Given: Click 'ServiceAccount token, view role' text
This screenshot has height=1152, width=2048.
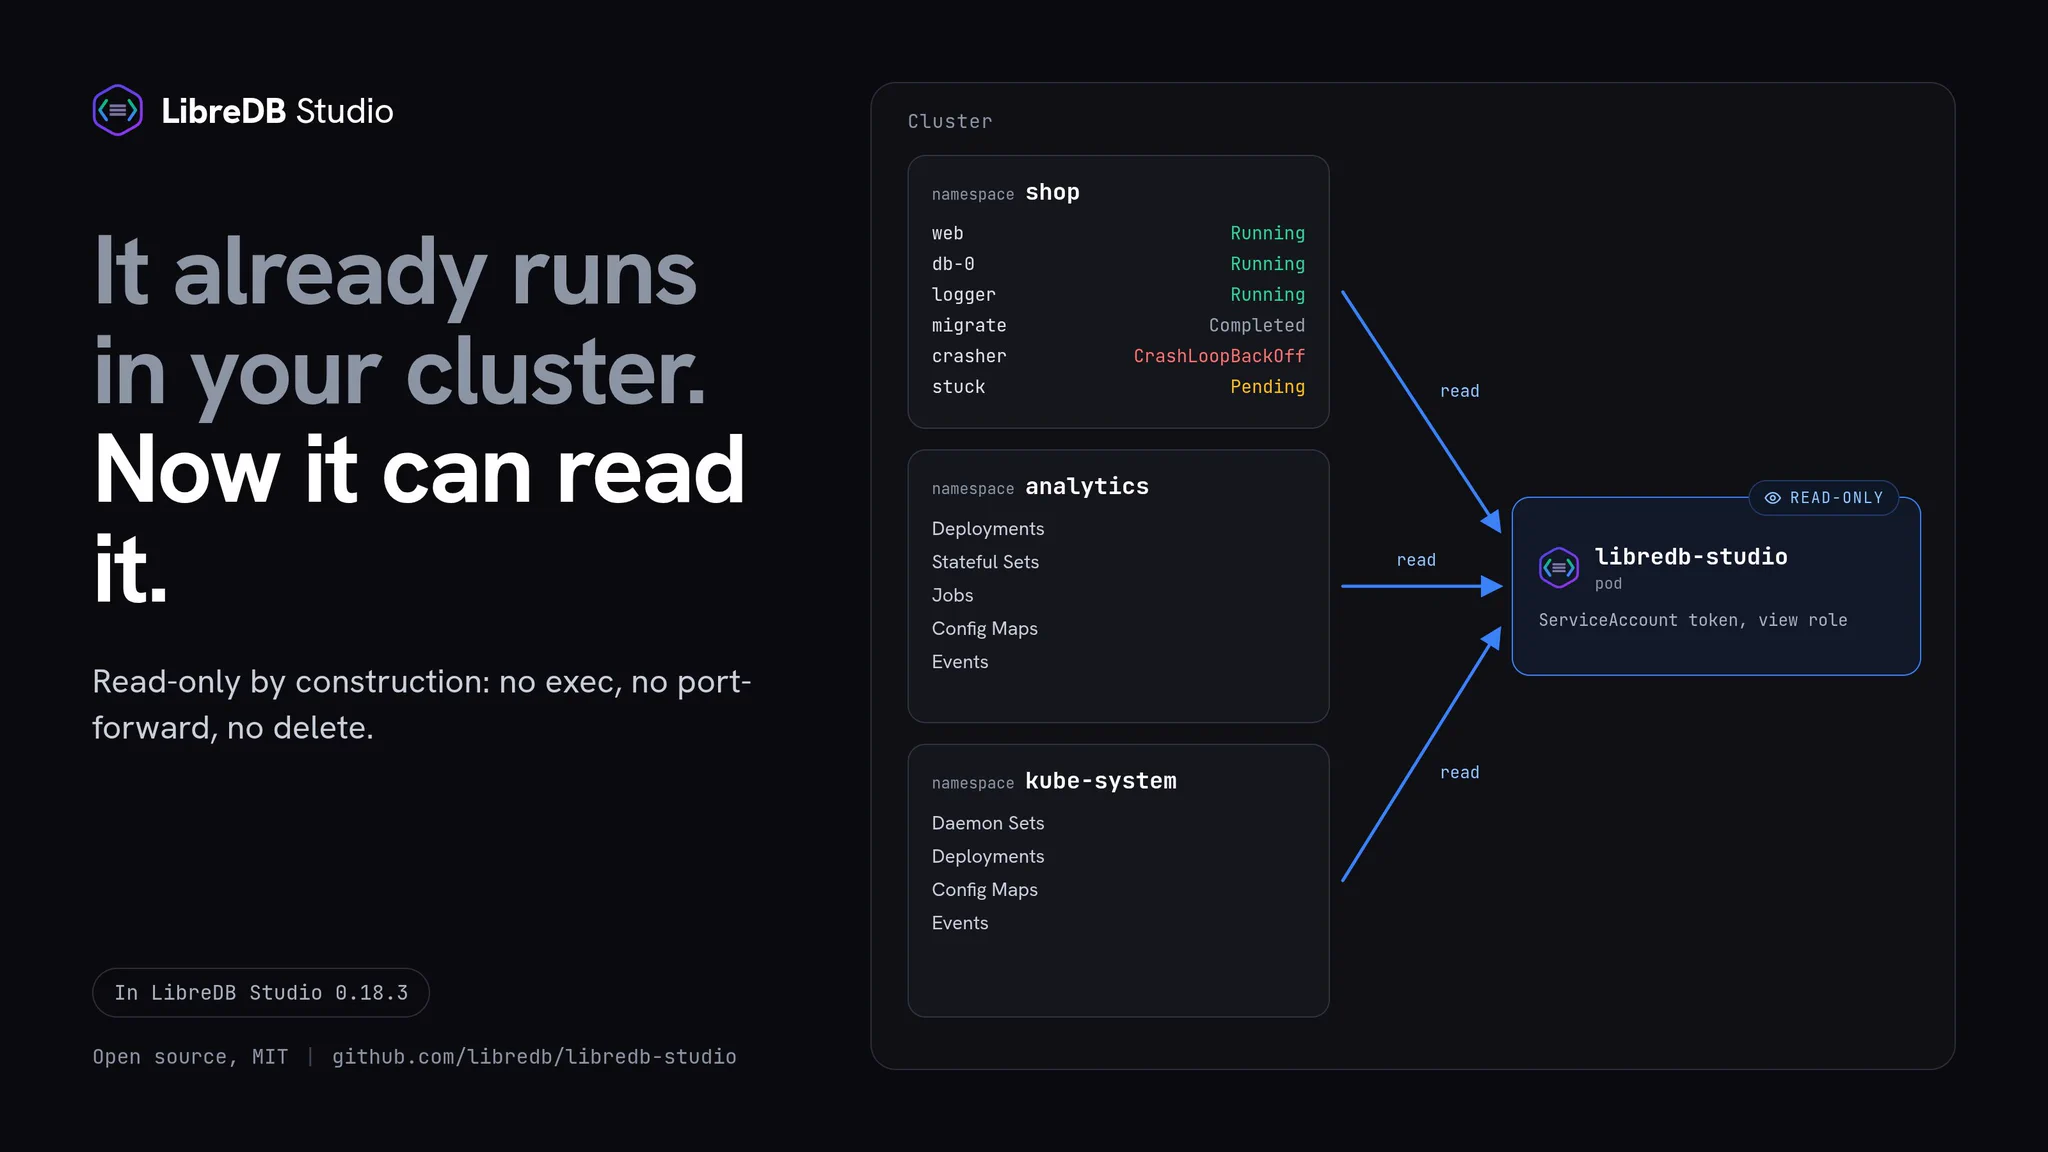Looking at the screenshot, I should tap(1693, 620).
